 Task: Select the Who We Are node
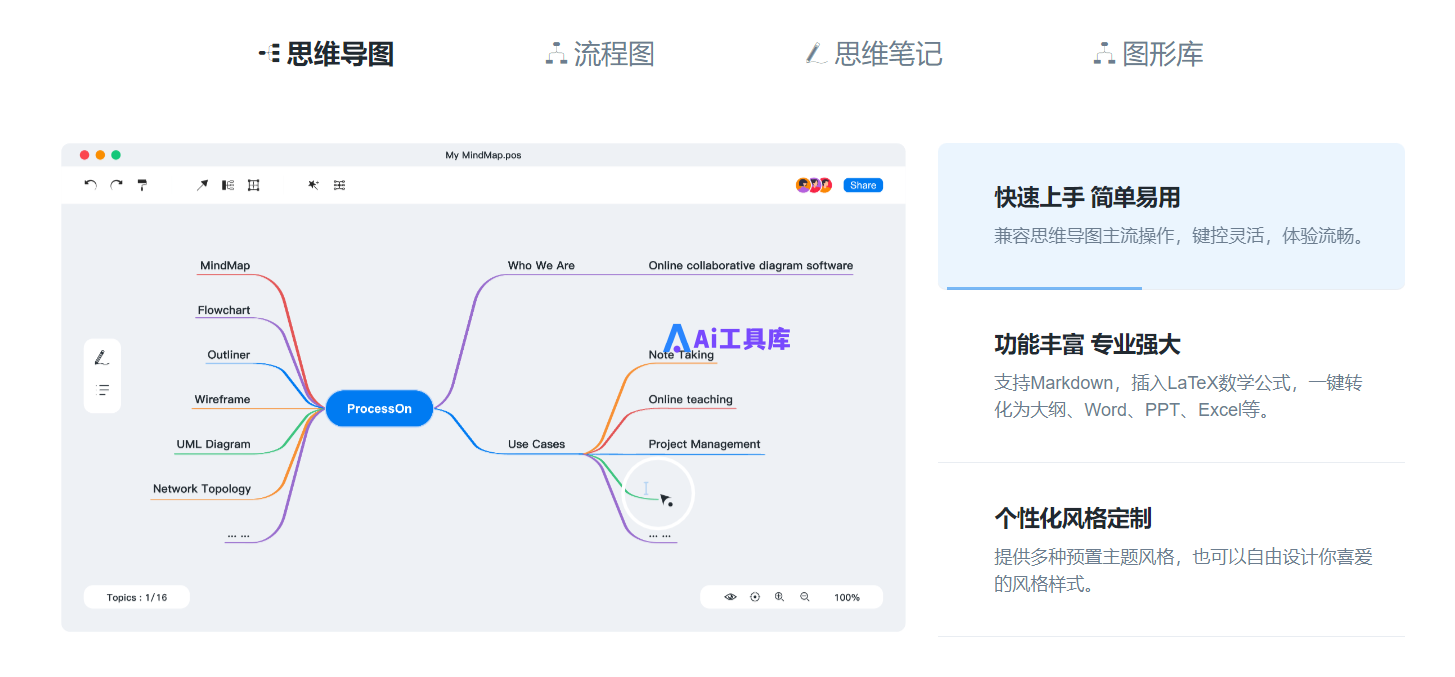(x=541, y=266)
